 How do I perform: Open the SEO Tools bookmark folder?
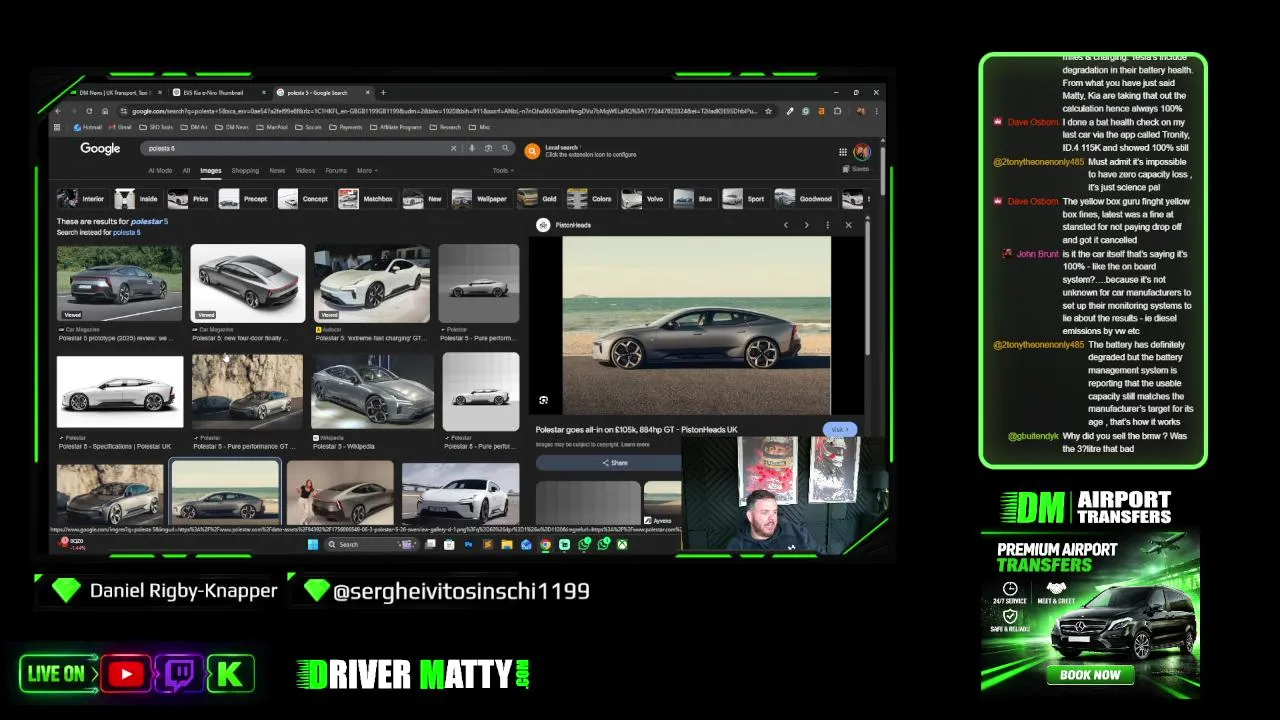(x=156, y=127)
